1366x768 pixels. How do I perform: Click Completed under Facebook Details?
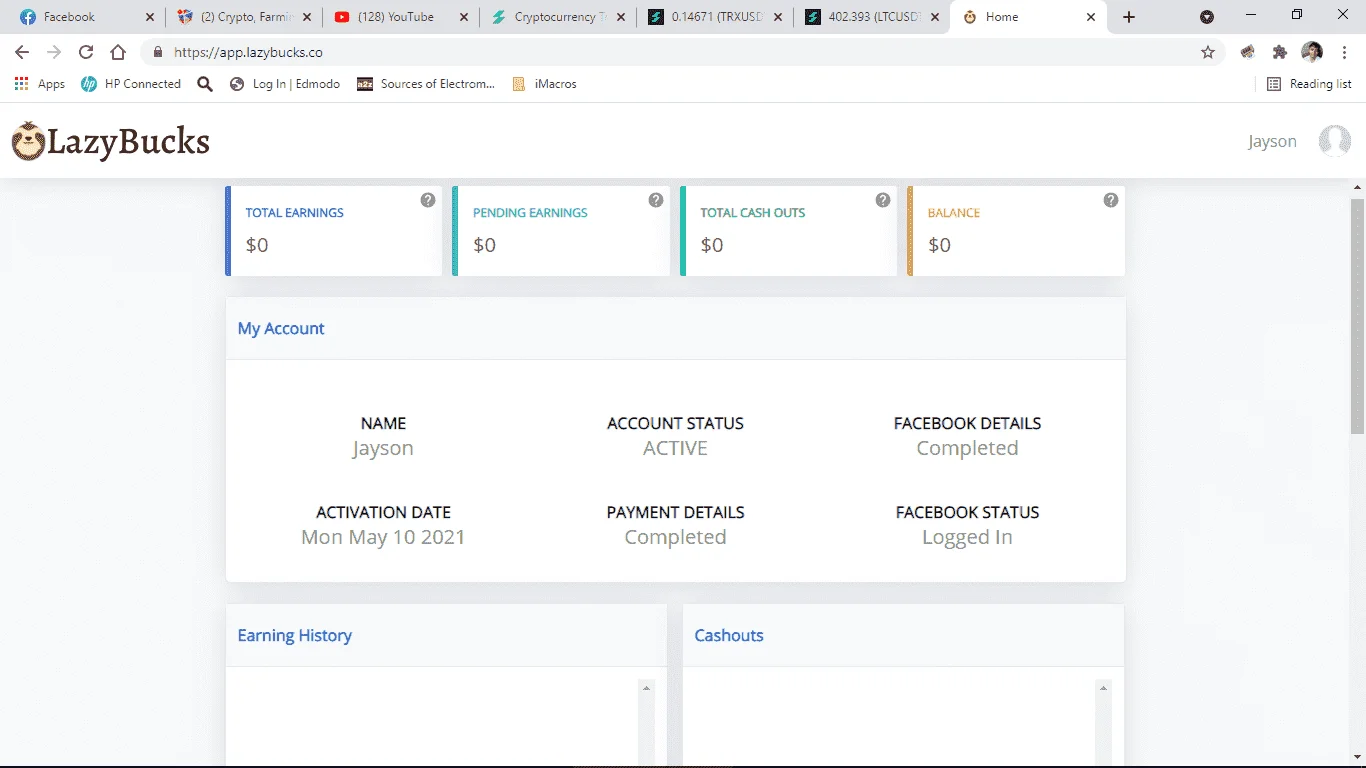(967, 448)
